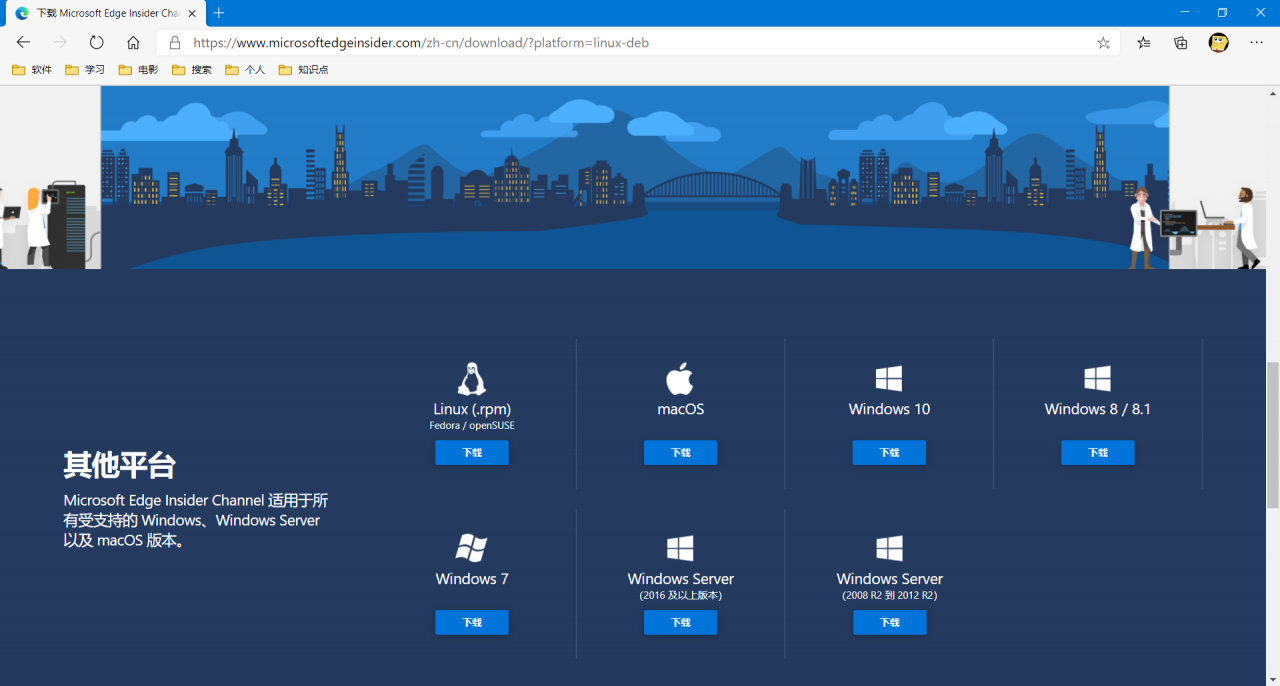Image resolution: width=1280 pixels, height=686 pixels.
Task: Open a new tab with plus button
Action: click(219, 13)
